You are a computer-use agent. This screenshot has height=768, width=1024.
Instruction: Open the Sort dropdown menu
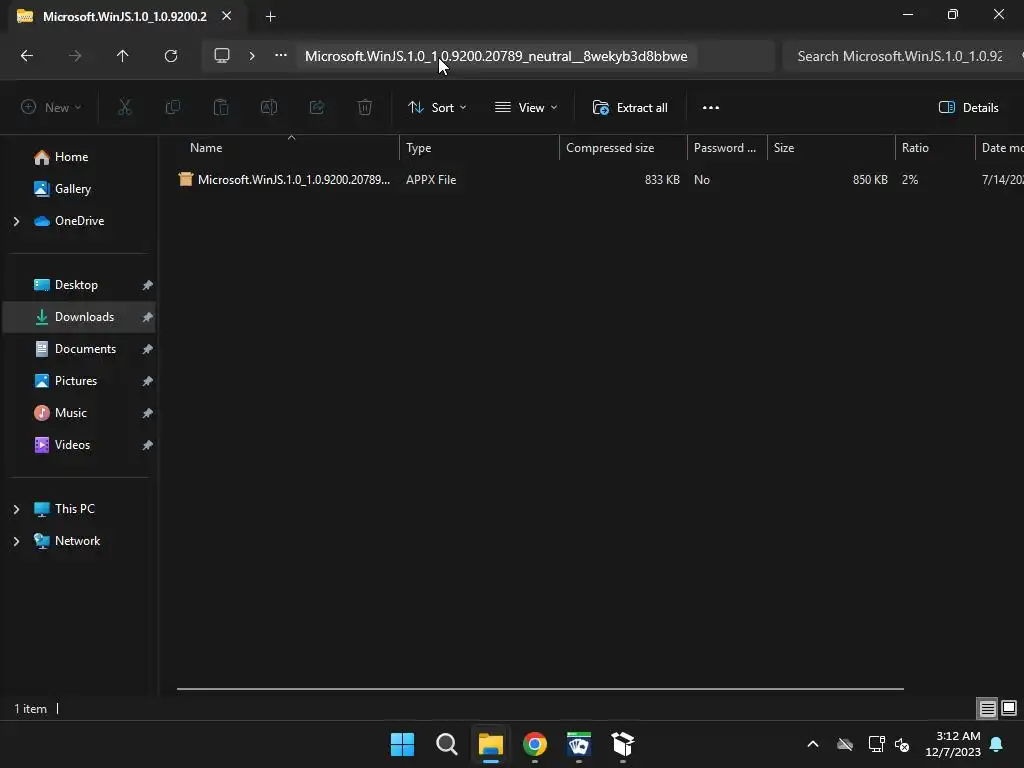[x=437, y=108]
